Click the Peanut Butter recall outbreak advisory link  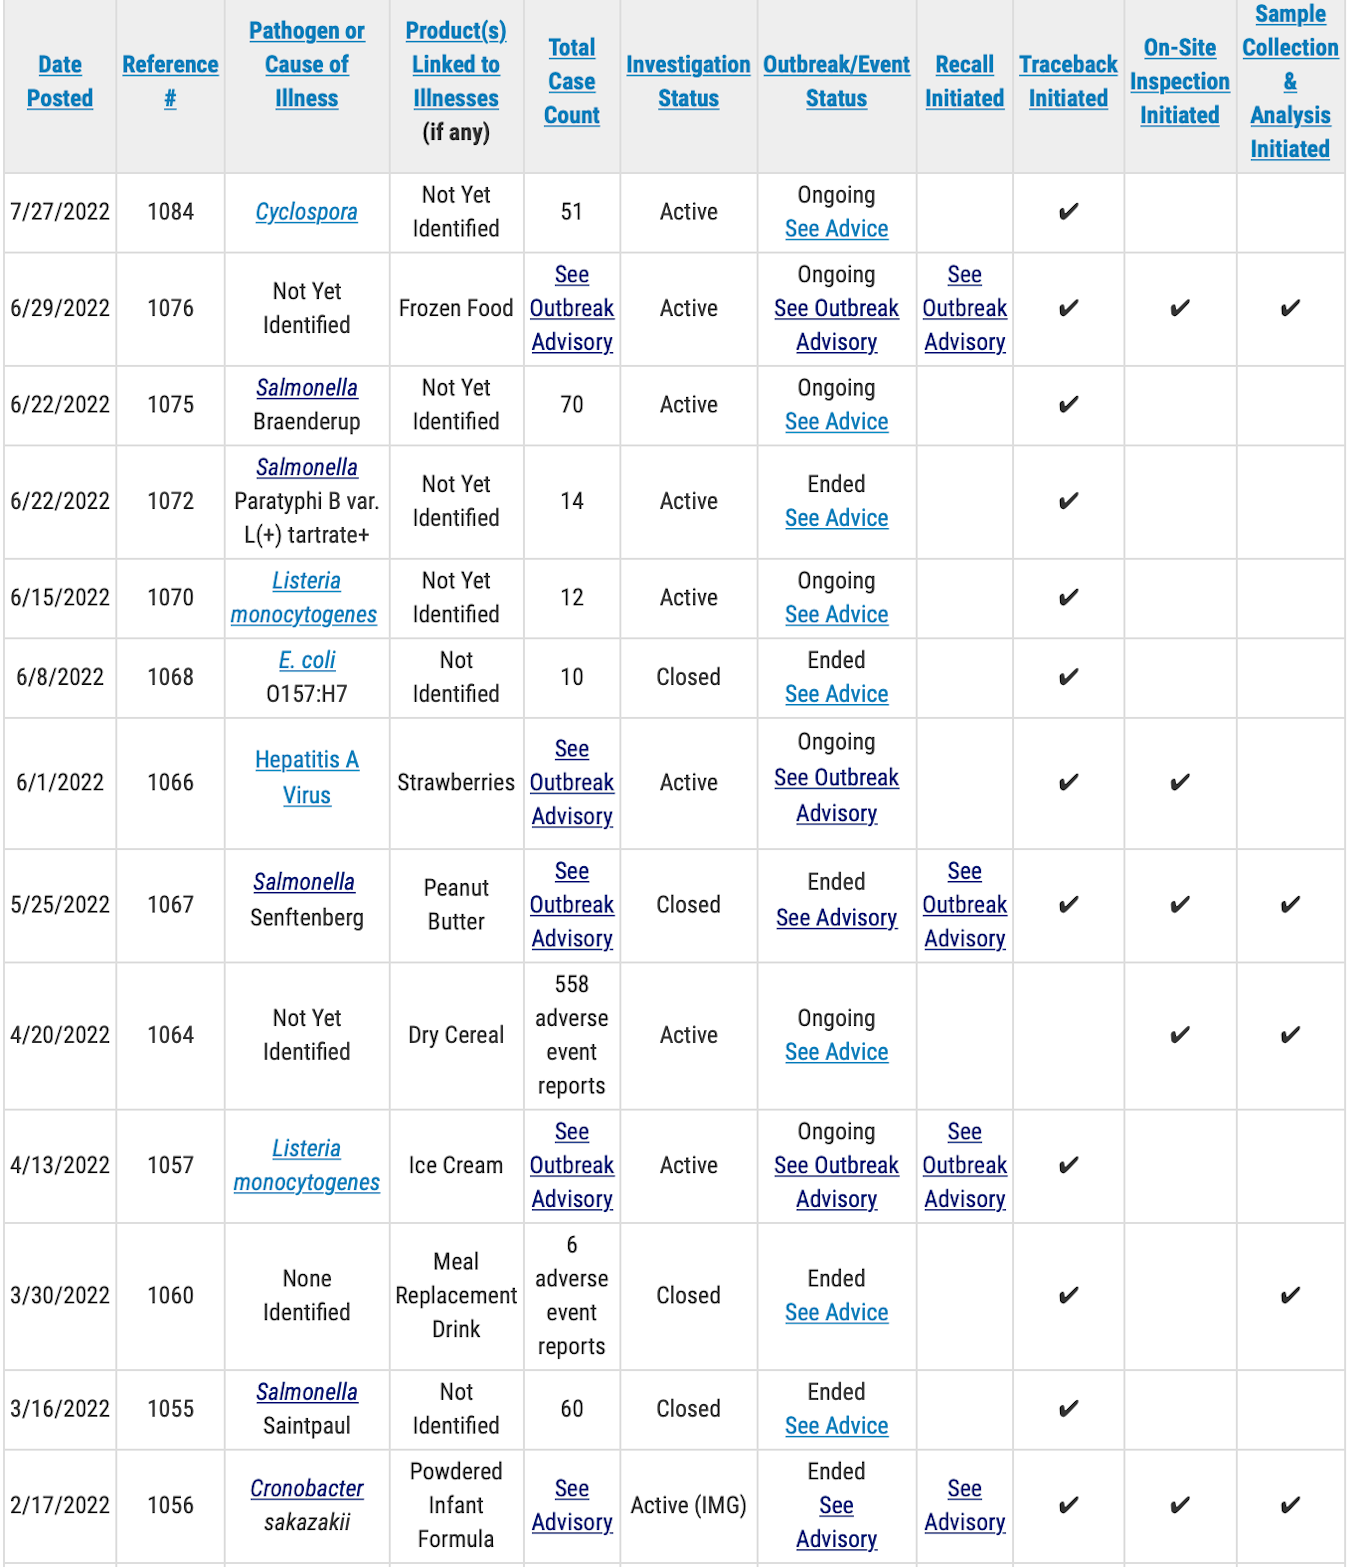[964, 904]
